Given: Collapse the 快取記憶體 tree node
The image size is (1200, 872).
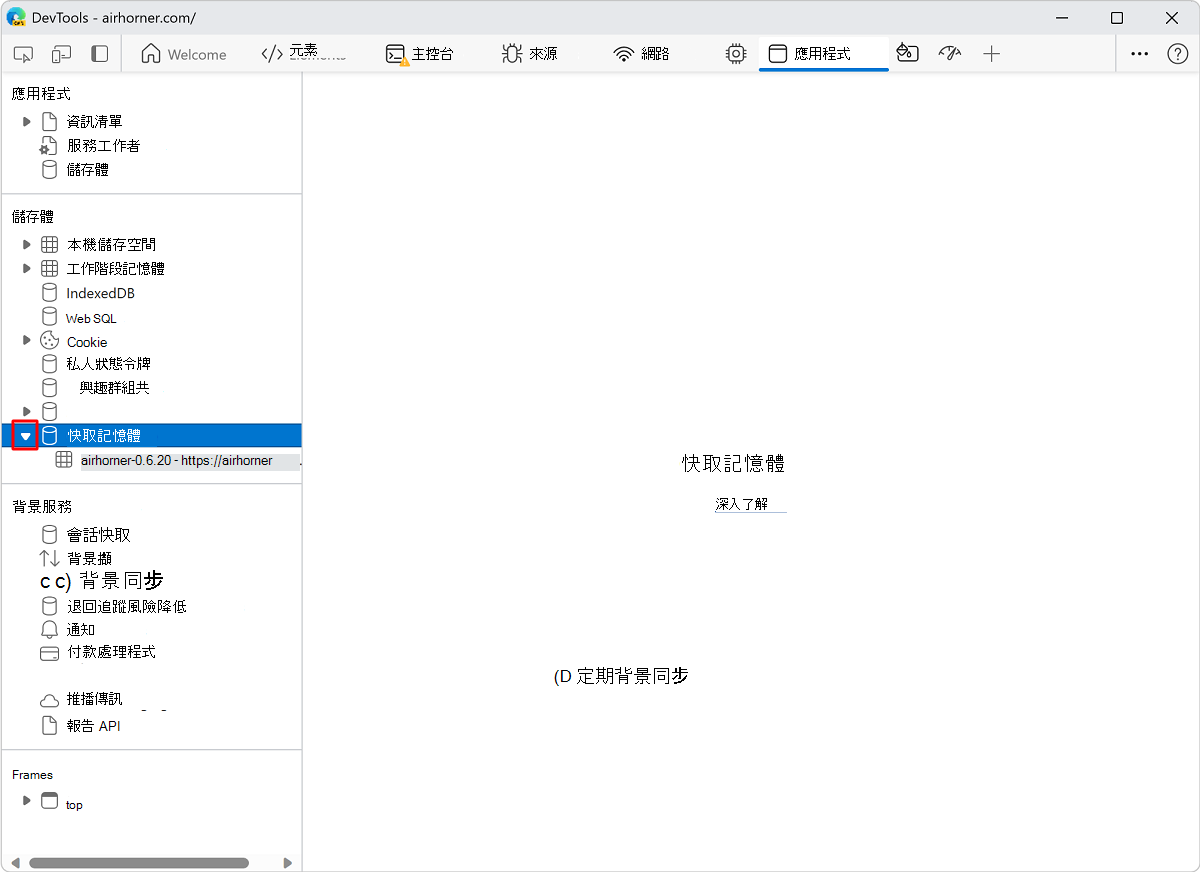Looking at the screenshot, I should 25,435.
